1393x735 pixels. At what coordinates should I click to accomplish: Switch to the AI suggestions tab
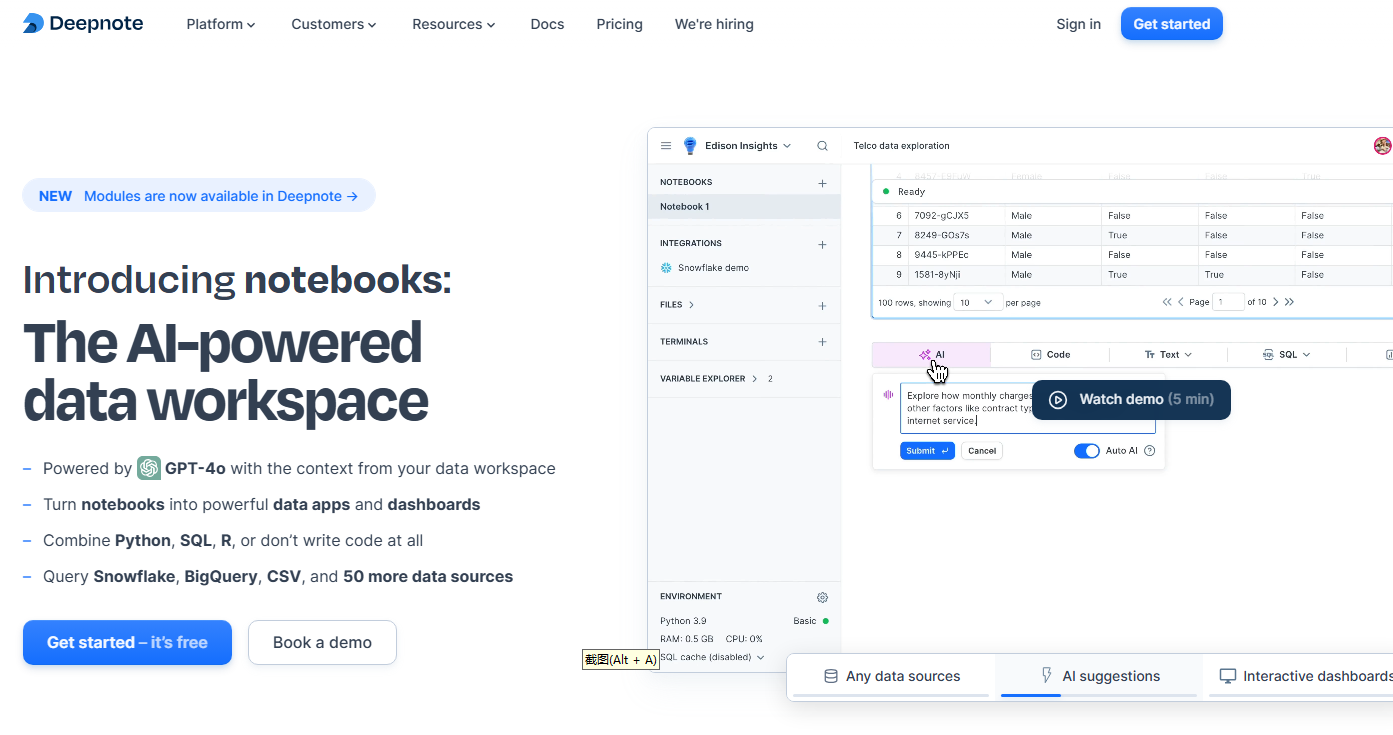pyautogui.click(x=1099, y=677)
